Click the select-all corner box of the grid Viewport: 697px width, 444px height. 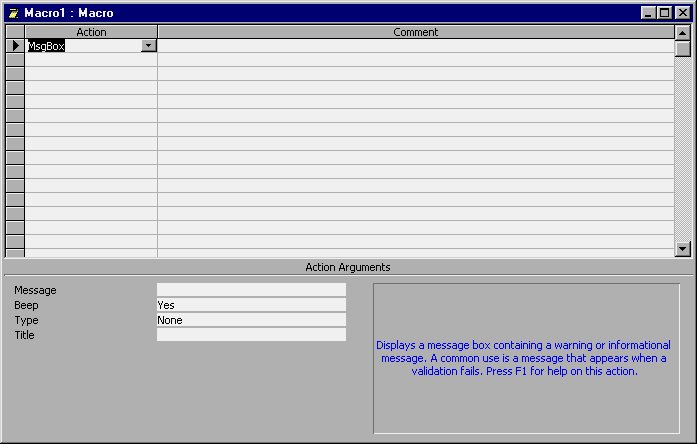[15, 32]
